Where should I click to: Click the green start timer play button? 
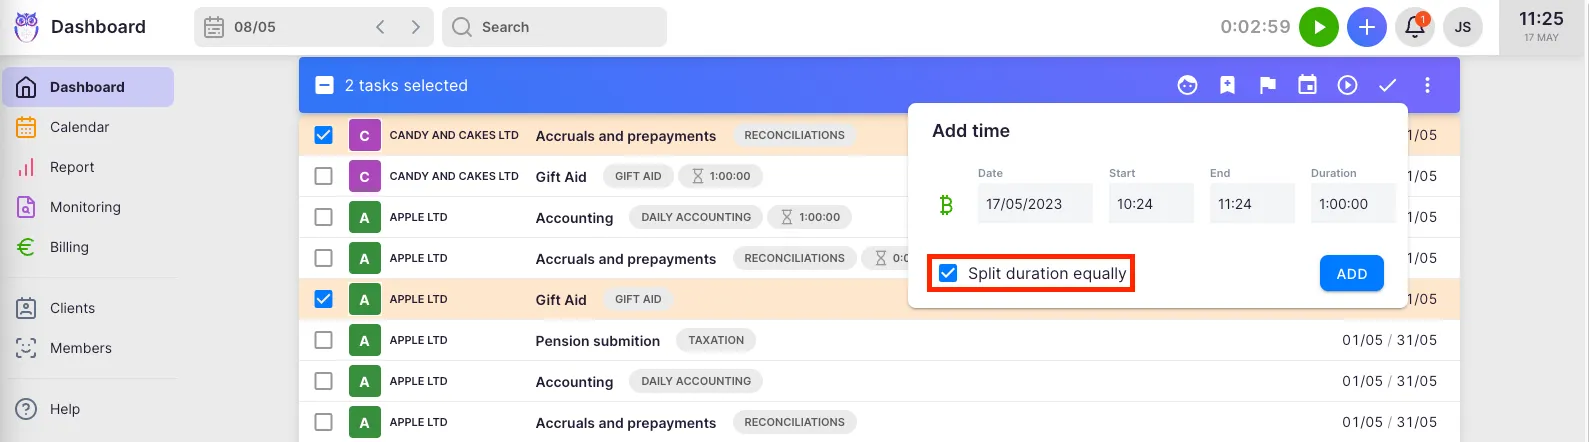click(1318, 27)
